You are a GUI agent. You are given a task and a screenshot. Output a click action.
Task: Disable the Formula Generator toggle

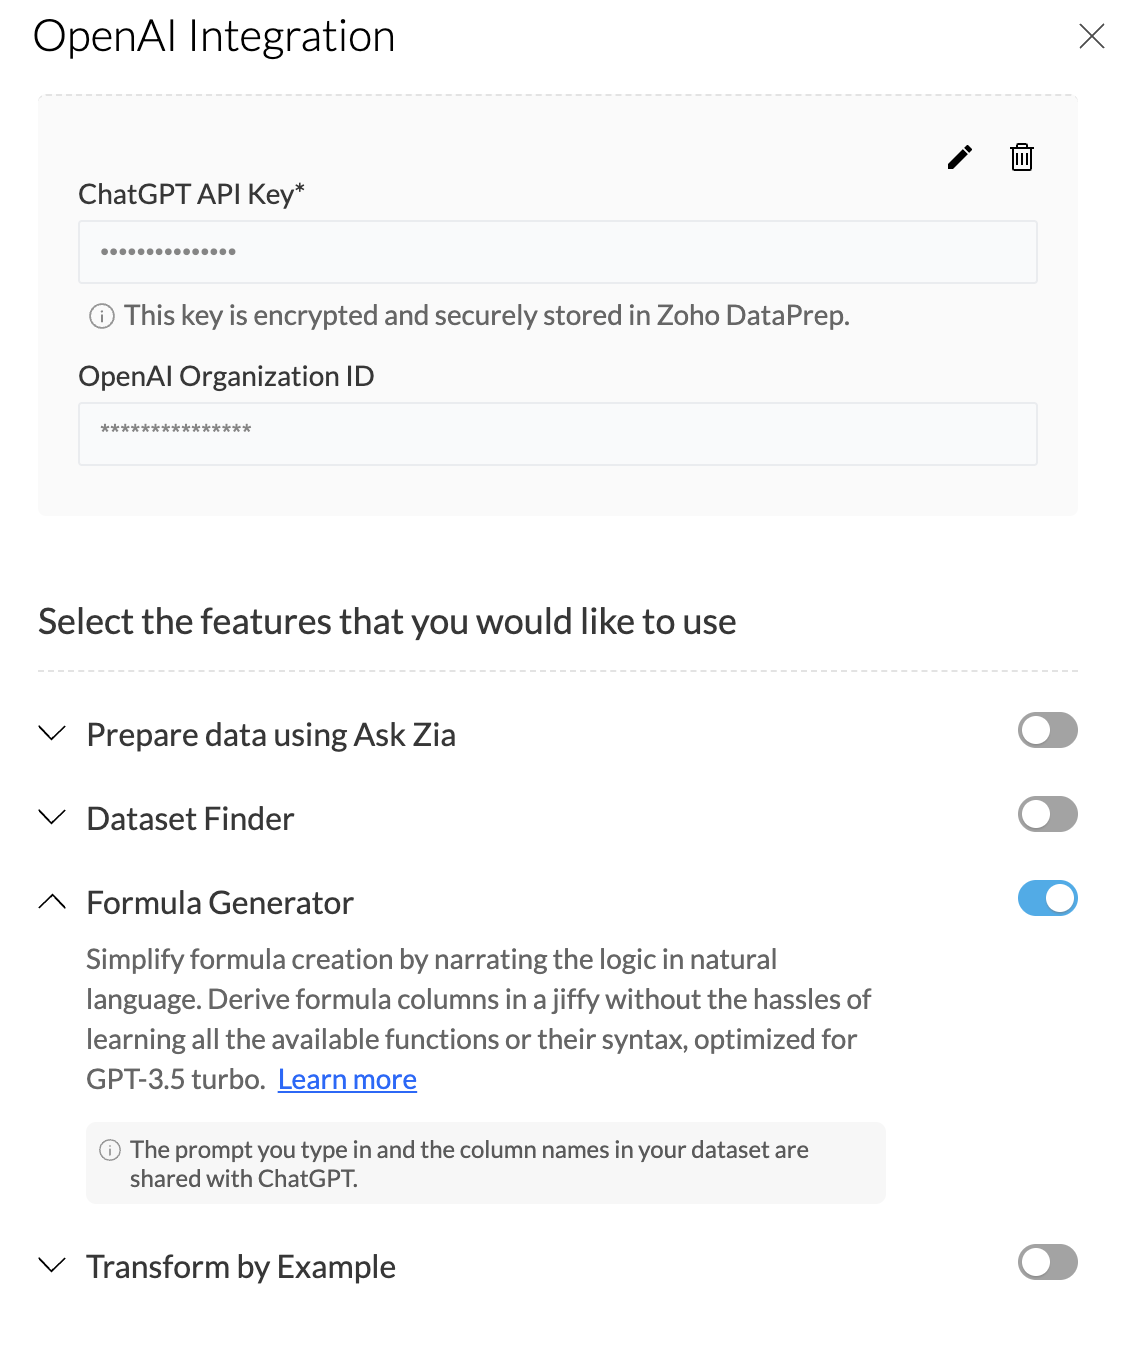click(x=1047, y=898)
